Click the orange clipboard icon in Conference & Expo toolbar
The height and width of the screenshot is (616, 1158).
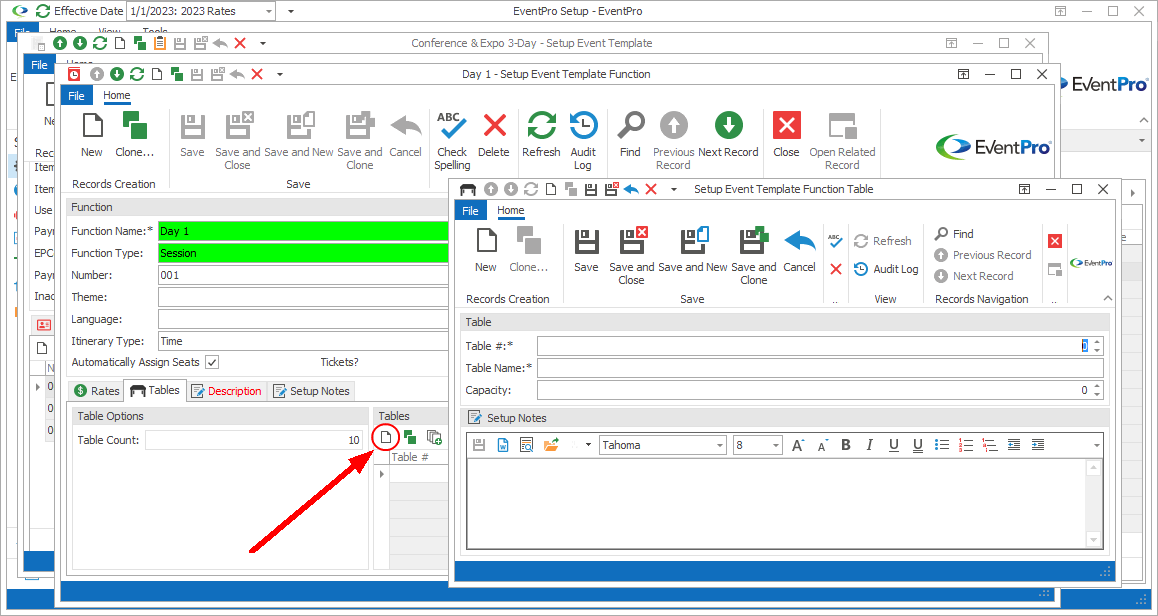(x=160, y=43)
